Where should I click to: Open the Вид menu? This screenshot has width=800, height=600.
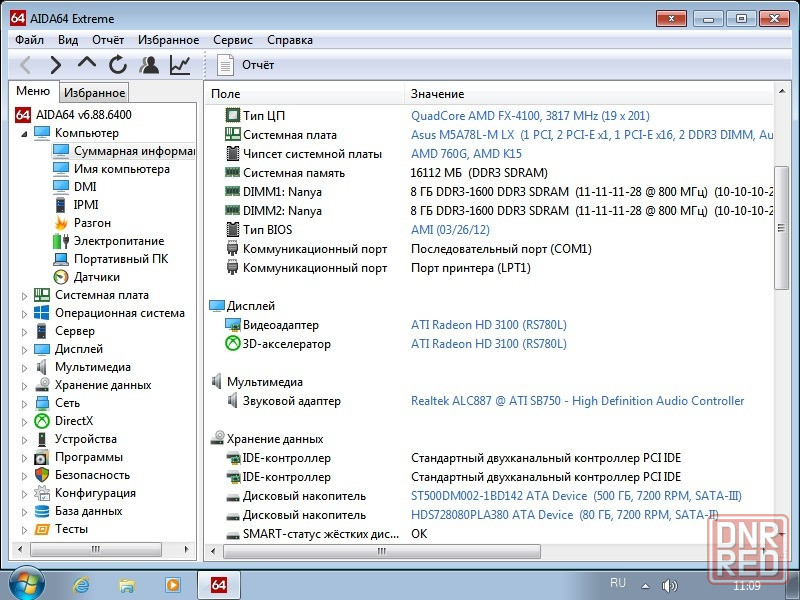tap(68, 40)
